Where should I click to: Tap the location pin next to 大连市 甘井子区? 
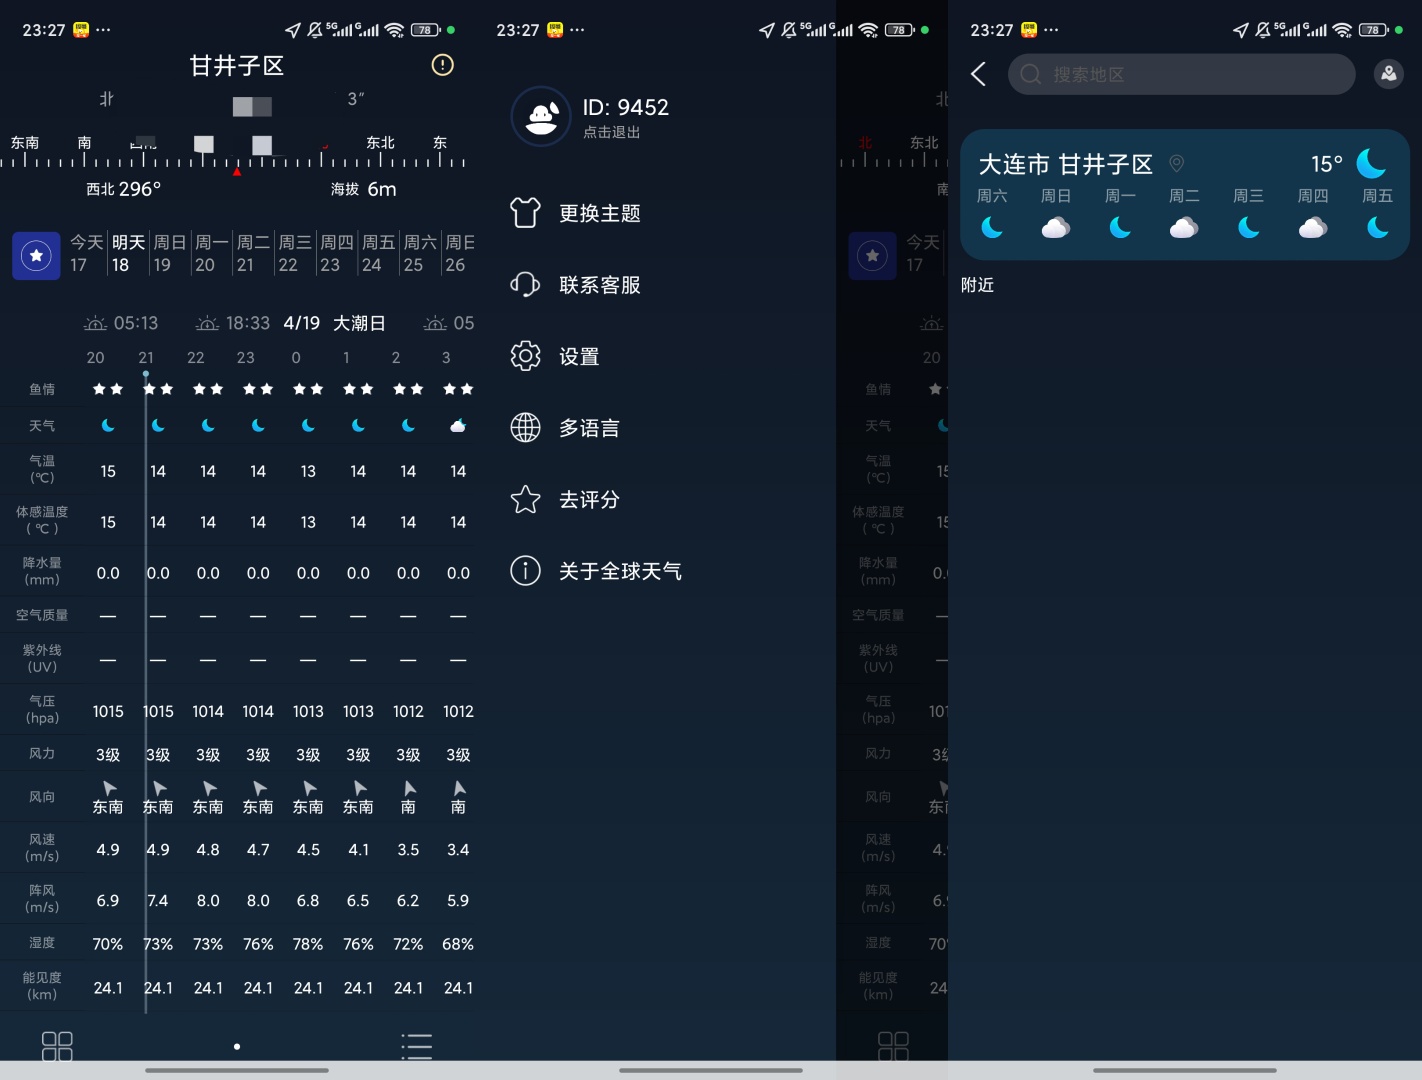(x=1177, y=164)
